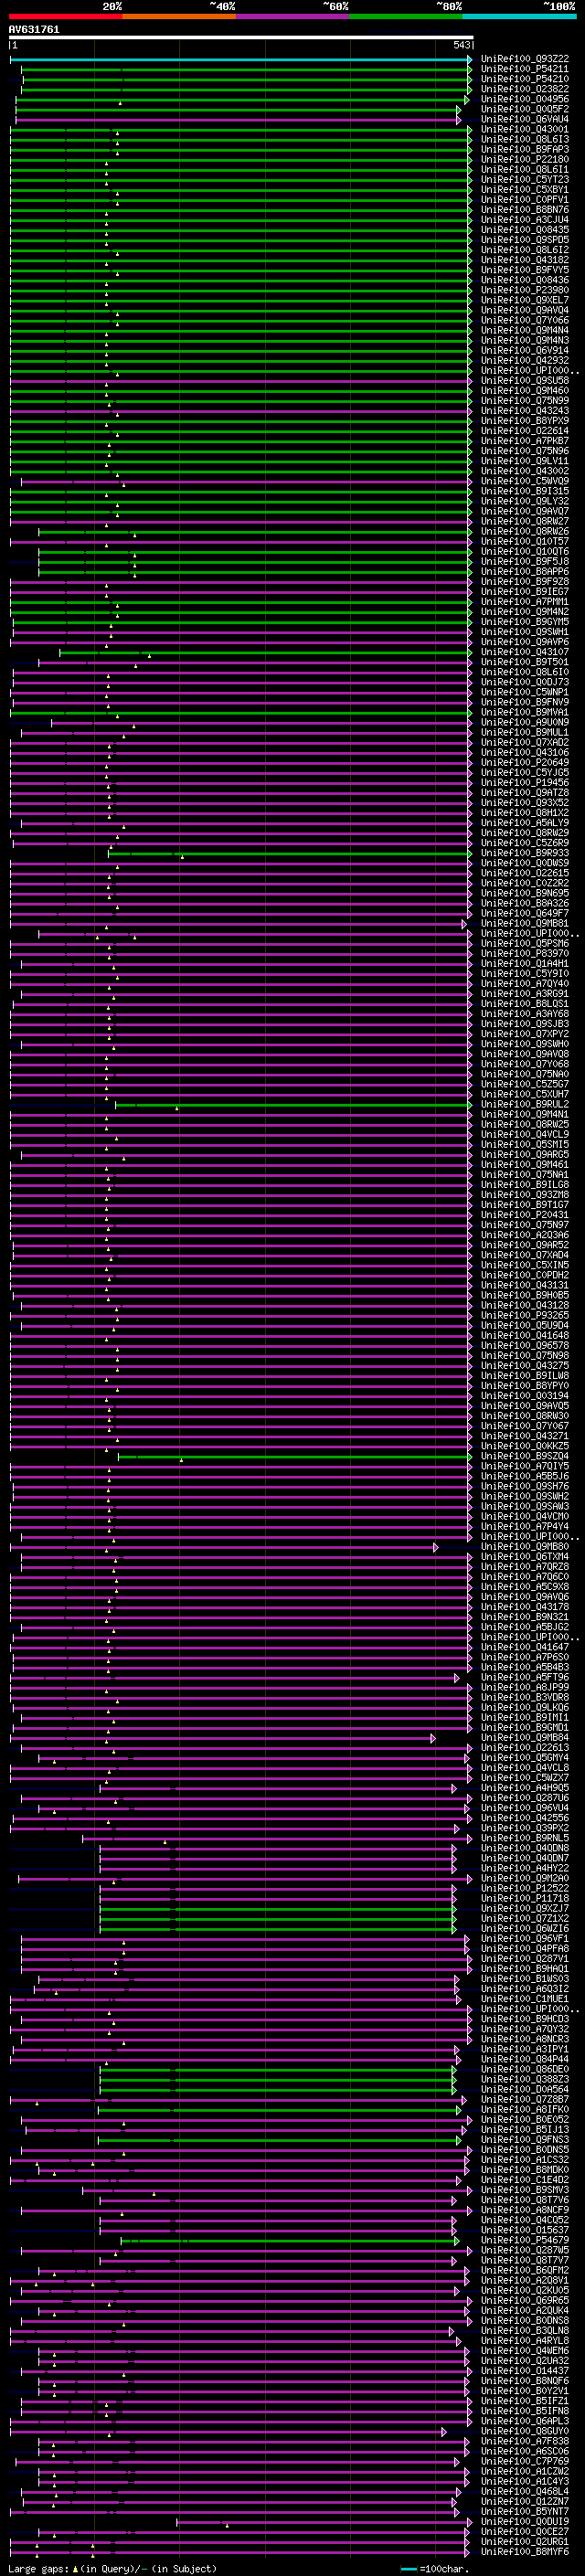This screenshot has width=585, height=2576.
Task: Select the UniRef100_Q96578 label
Action: coord(525,1345)
